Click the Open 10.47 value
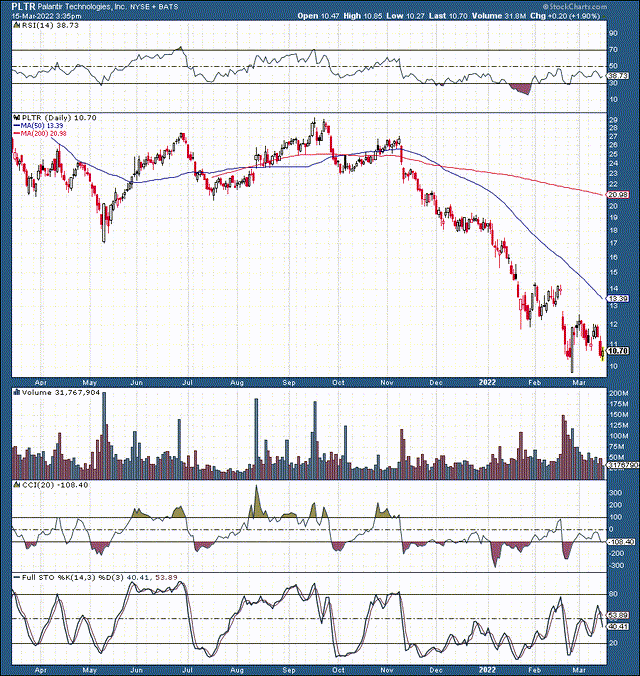The image size is (640, 676). [x=318, y=16]
